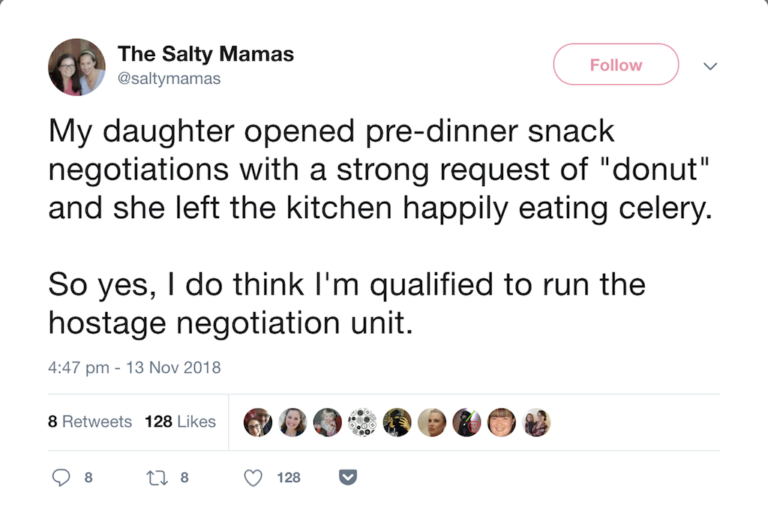Follow The Salty Mamas account

click(616, 64)
